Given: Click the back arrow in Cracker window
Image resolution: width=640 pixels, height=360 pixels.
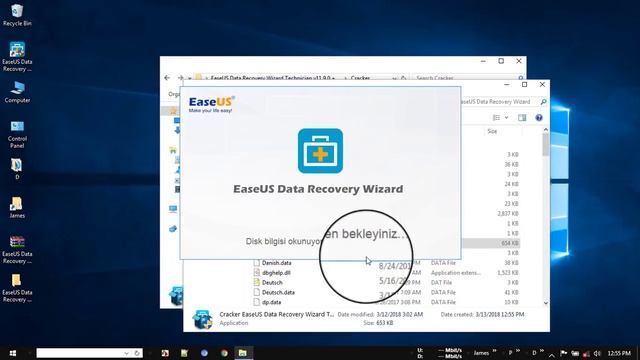Looking at the screenshot, I should 167,78.
